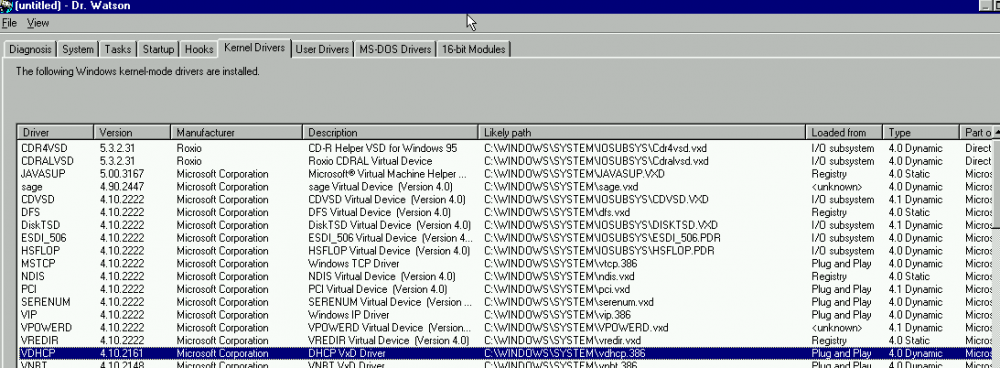Select the NDIS driver row
The height and width of the screenshot is (368, 1000).
(x=504, y=276)
